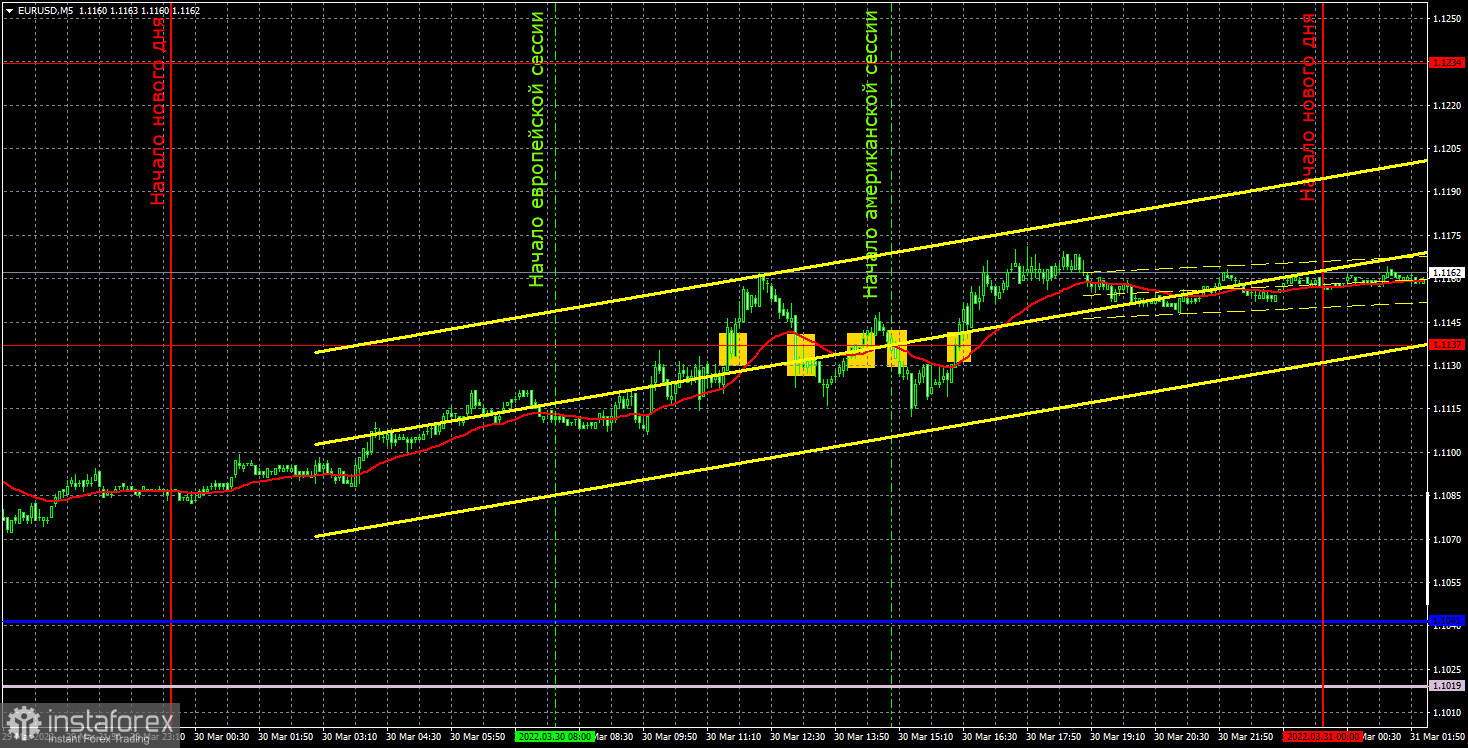The width and height of the screenshot is (1468, 748).
Task: Click the 30 Mar 09:50 time label
Action: 669,736
